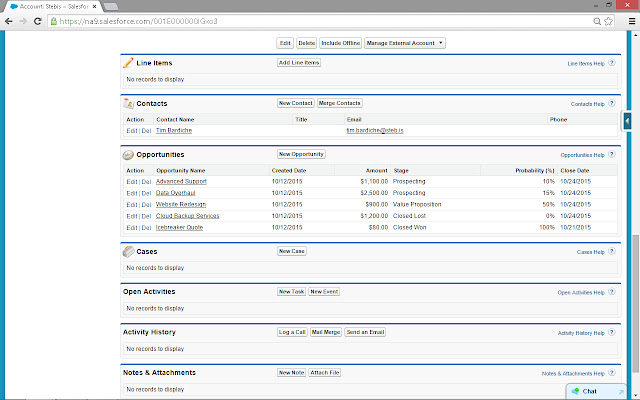Screen dimensions: 640x400
Task: Click the Merge Contacts button
Action: click(x=340, y=103)
